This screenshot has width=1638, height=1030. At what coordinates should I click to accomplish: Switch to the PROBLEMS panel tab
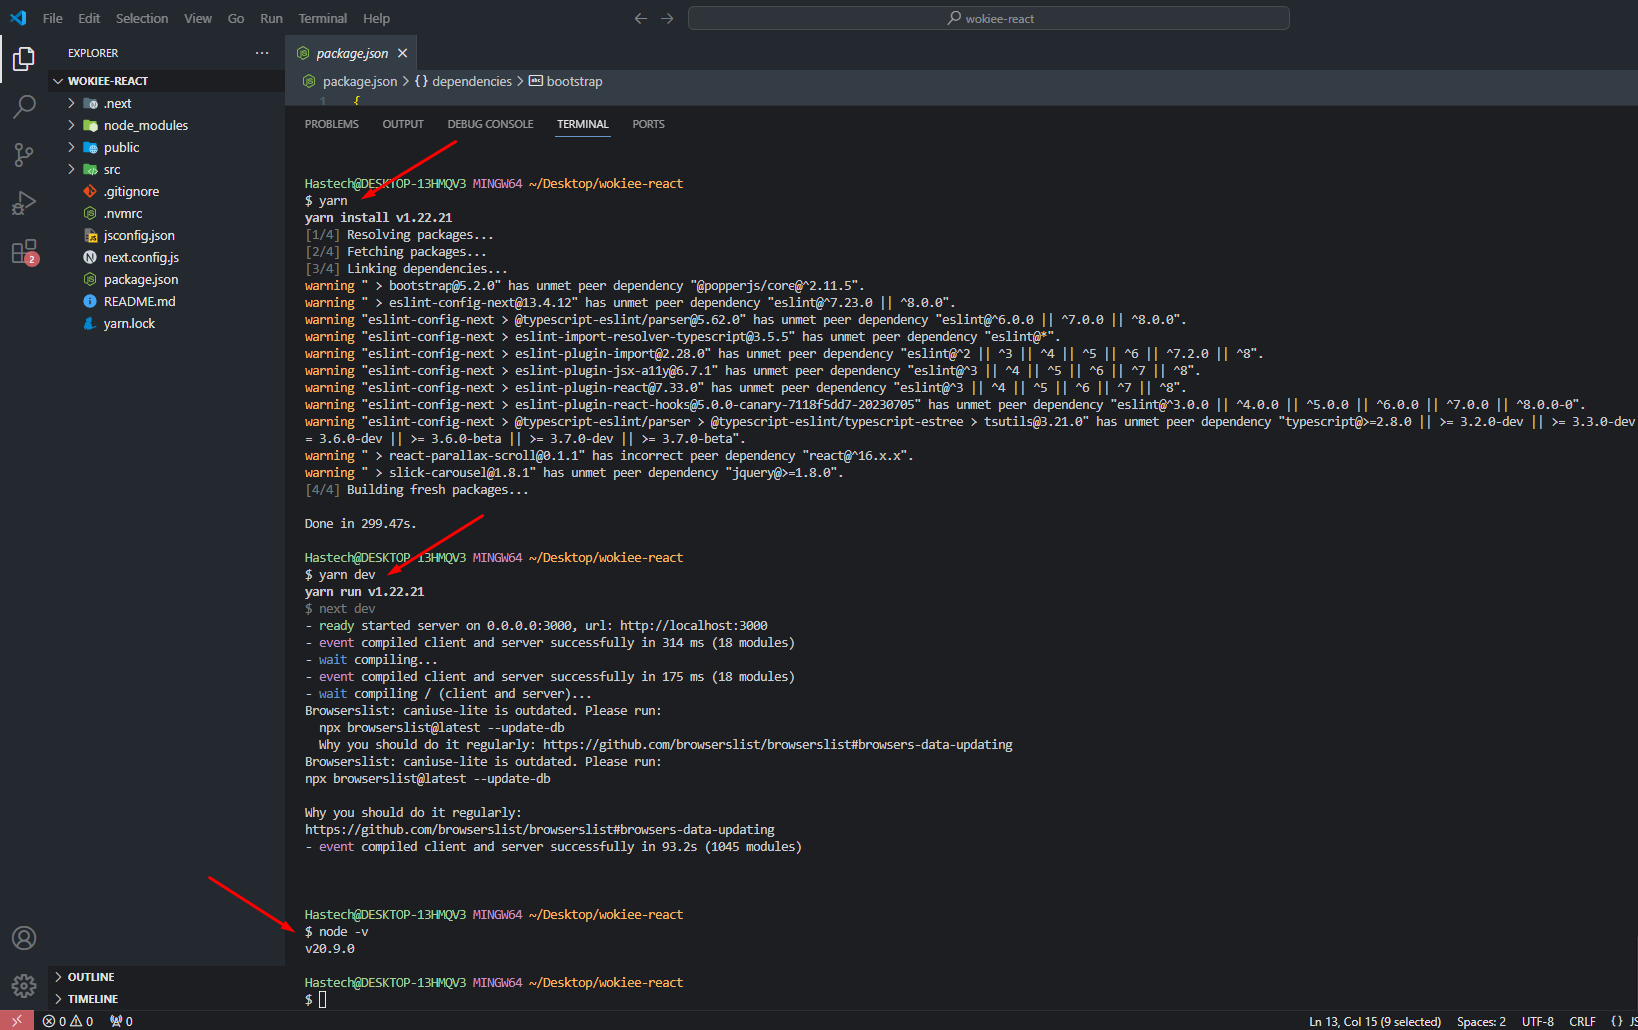[331, 124]
